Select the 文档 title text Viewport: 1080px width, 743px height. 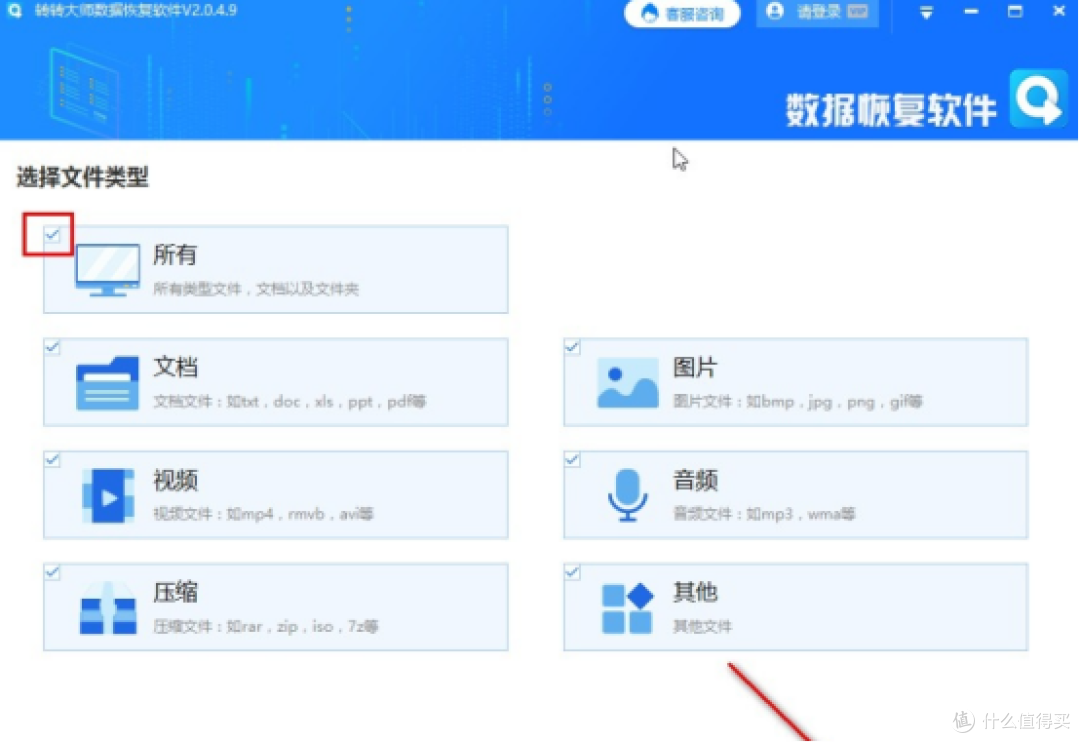(x=175, y=367)
